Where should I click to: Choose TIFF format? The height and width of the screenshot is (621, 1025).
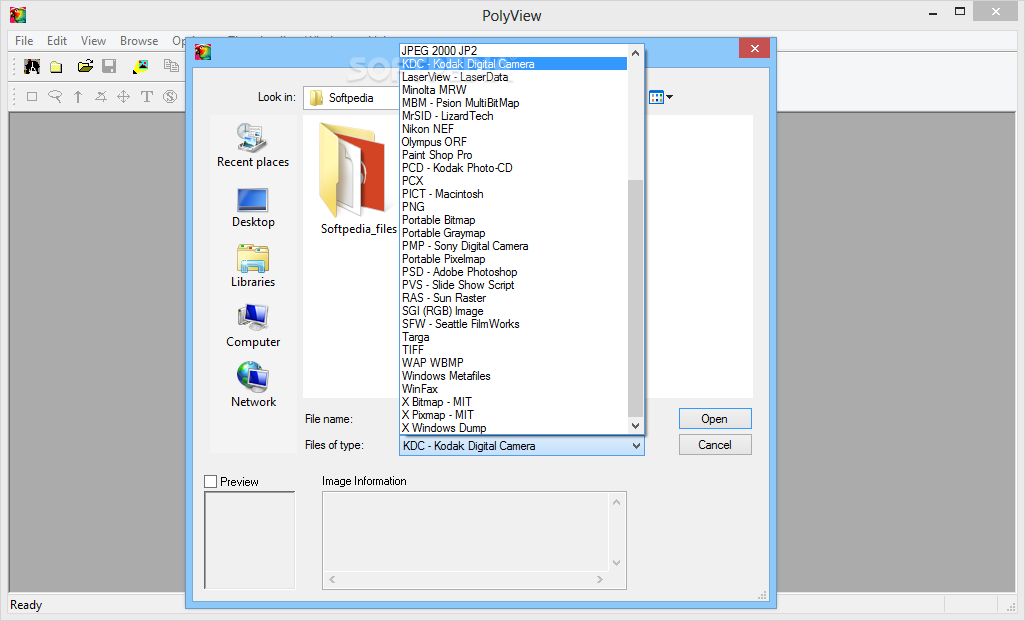point(513,350)
